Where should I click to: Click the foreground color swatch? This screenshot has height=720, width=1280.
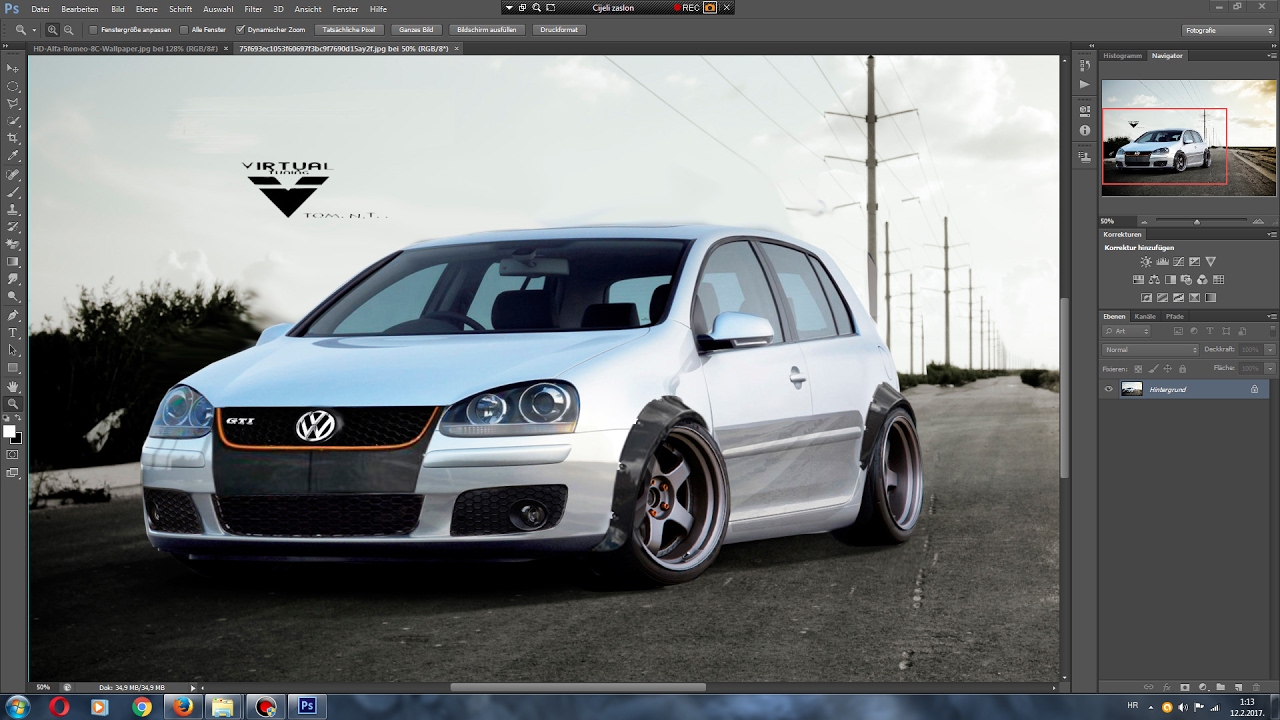pos(9,432)
